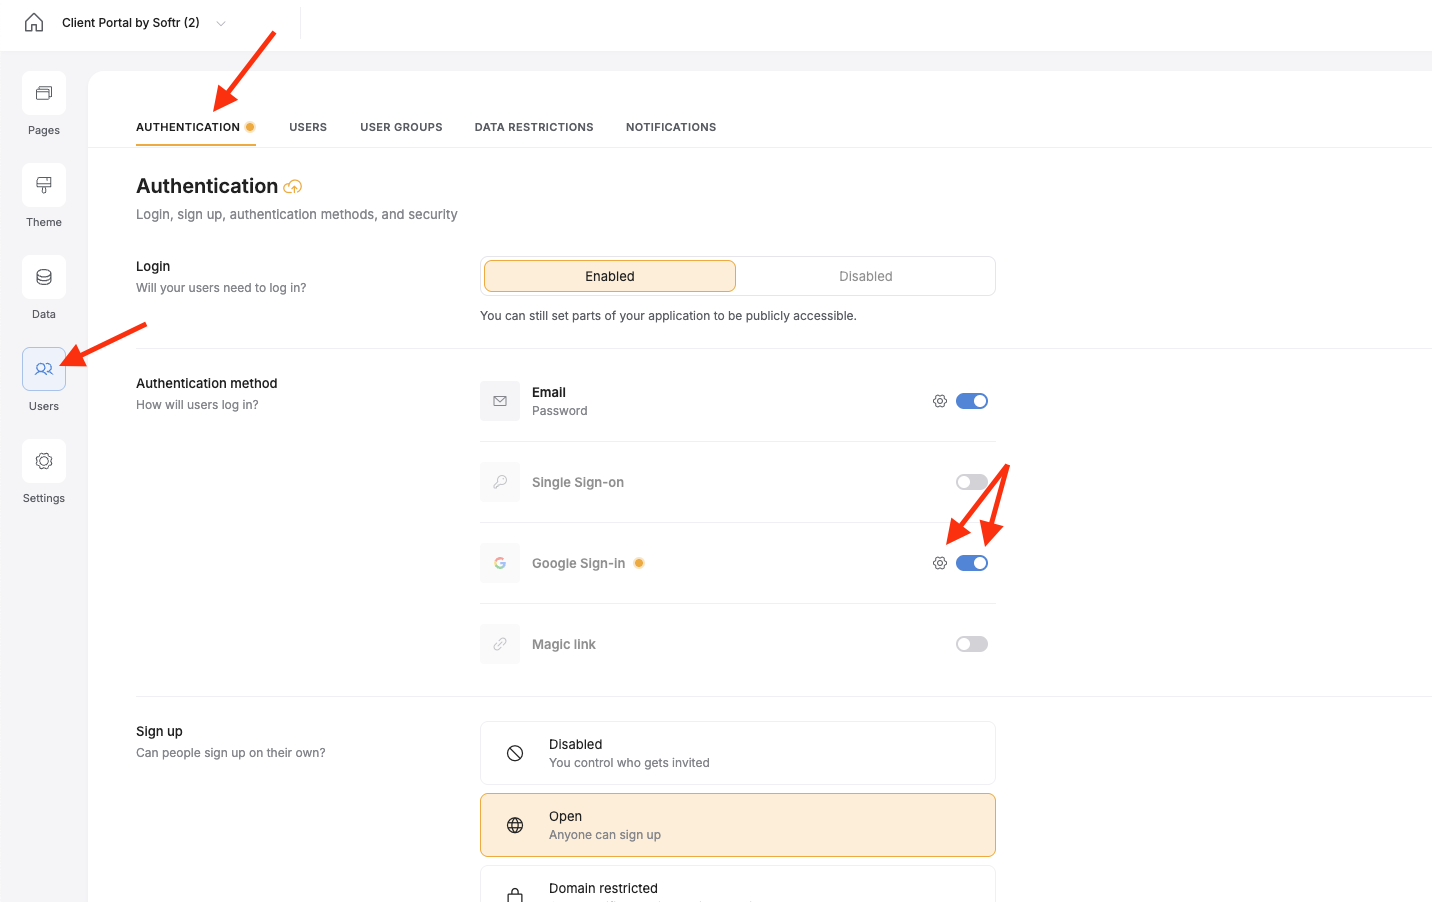Open Email authentication settings via its gear icon
This screenshot has height=902, width=1432.
click(939, 400)
